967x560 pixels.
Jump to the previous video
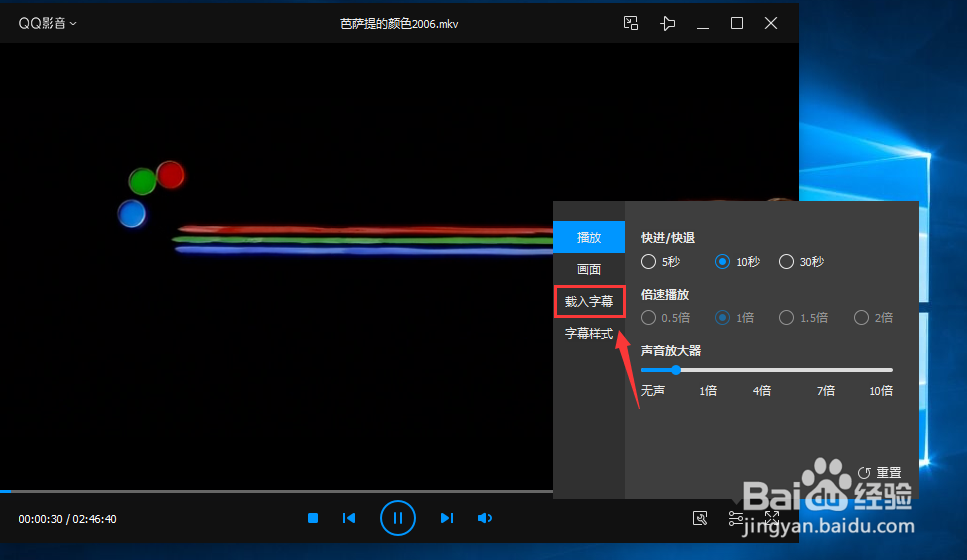tap(349, 518)
